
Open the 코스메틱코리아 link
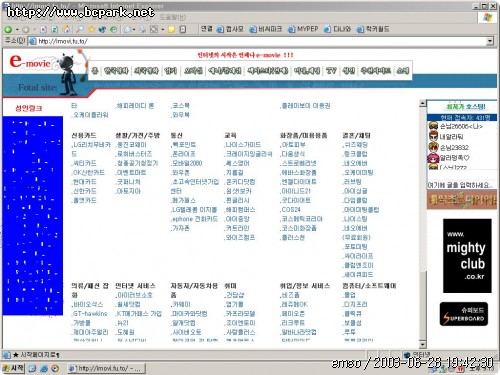pos(301,219)
